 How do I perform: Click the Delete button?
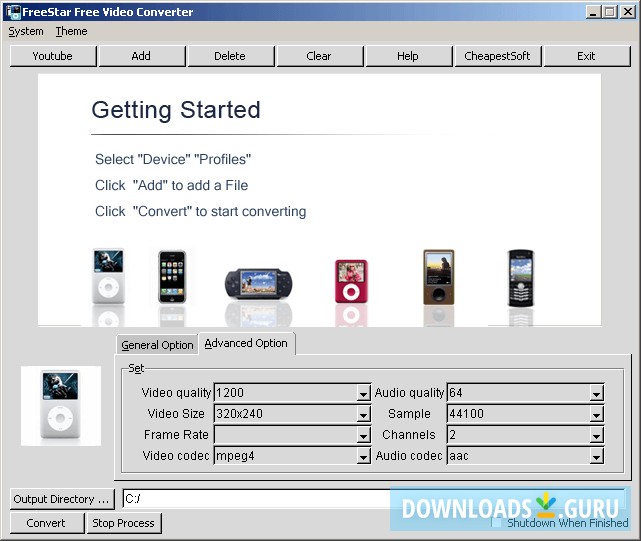230,56
